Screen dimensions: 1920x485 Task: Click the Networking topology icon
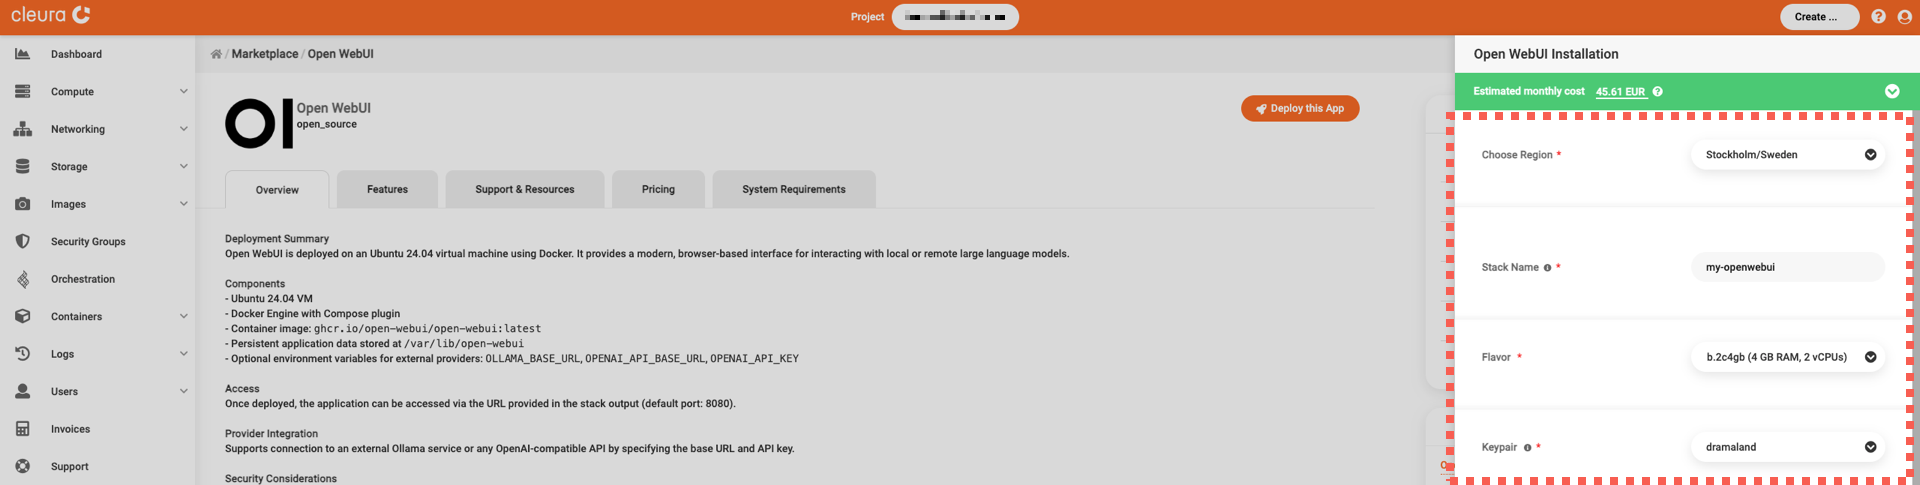click(22, 129)
